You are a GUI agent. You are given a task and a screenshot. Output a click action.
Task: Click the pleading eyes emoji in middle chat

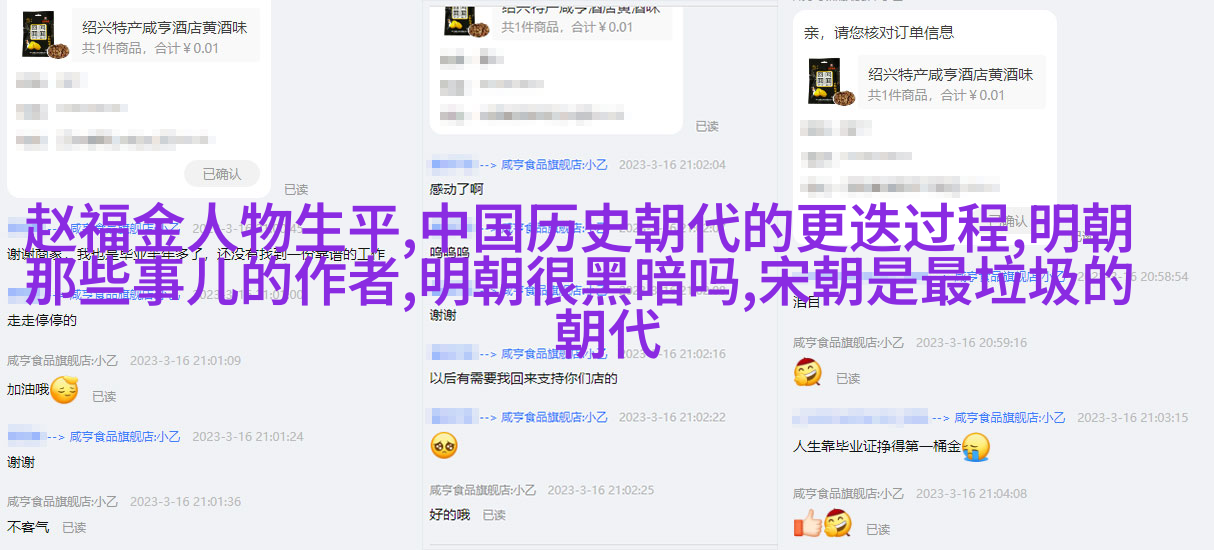coord(444,445)
